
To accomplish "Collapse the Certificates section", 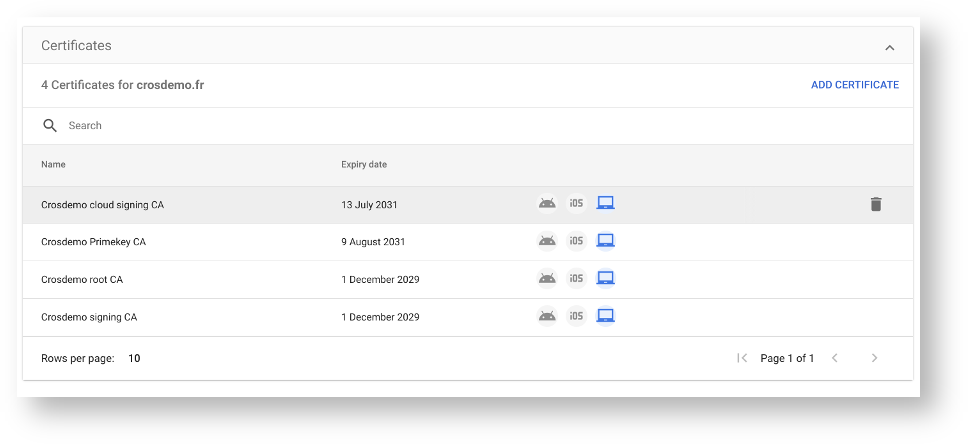I will [x=889, y=47].
